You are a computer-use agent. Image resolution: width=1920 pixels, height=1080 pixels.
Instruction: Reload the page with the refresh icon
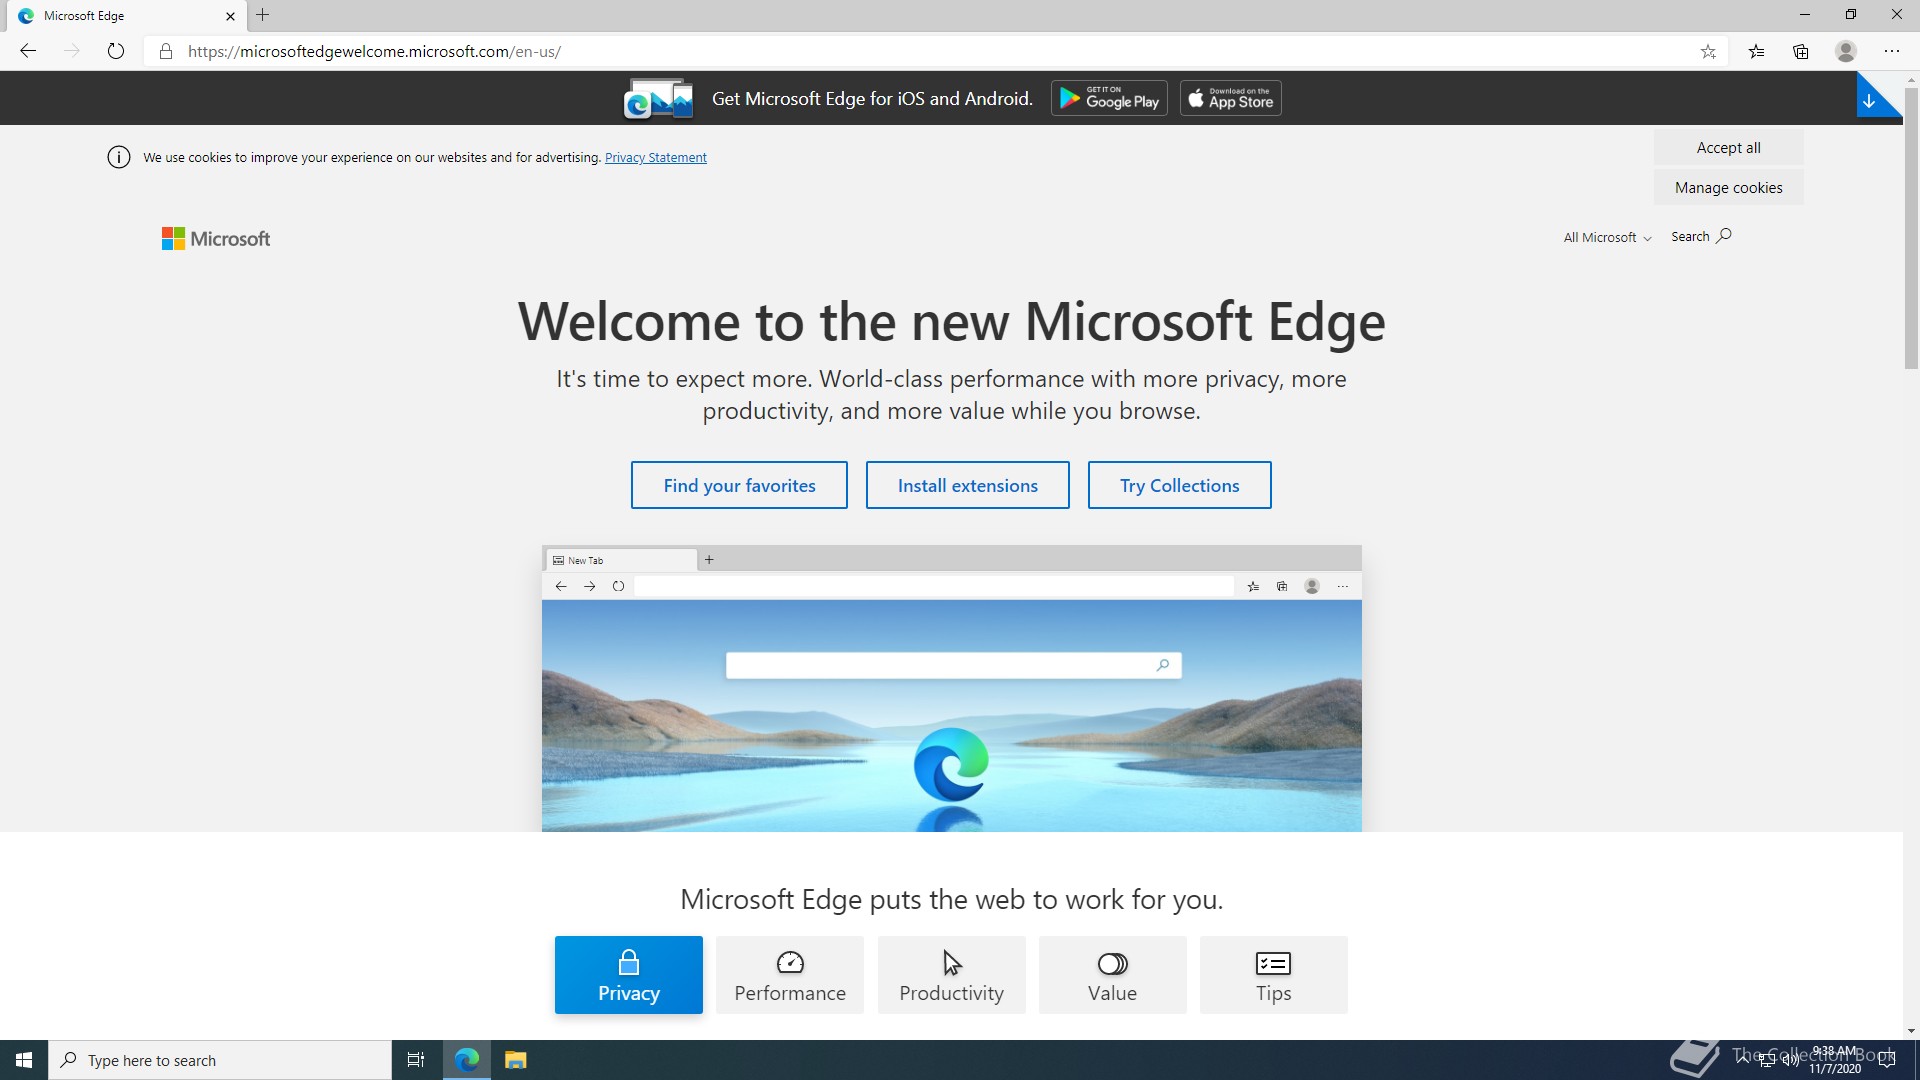click(x=116, y=51)
